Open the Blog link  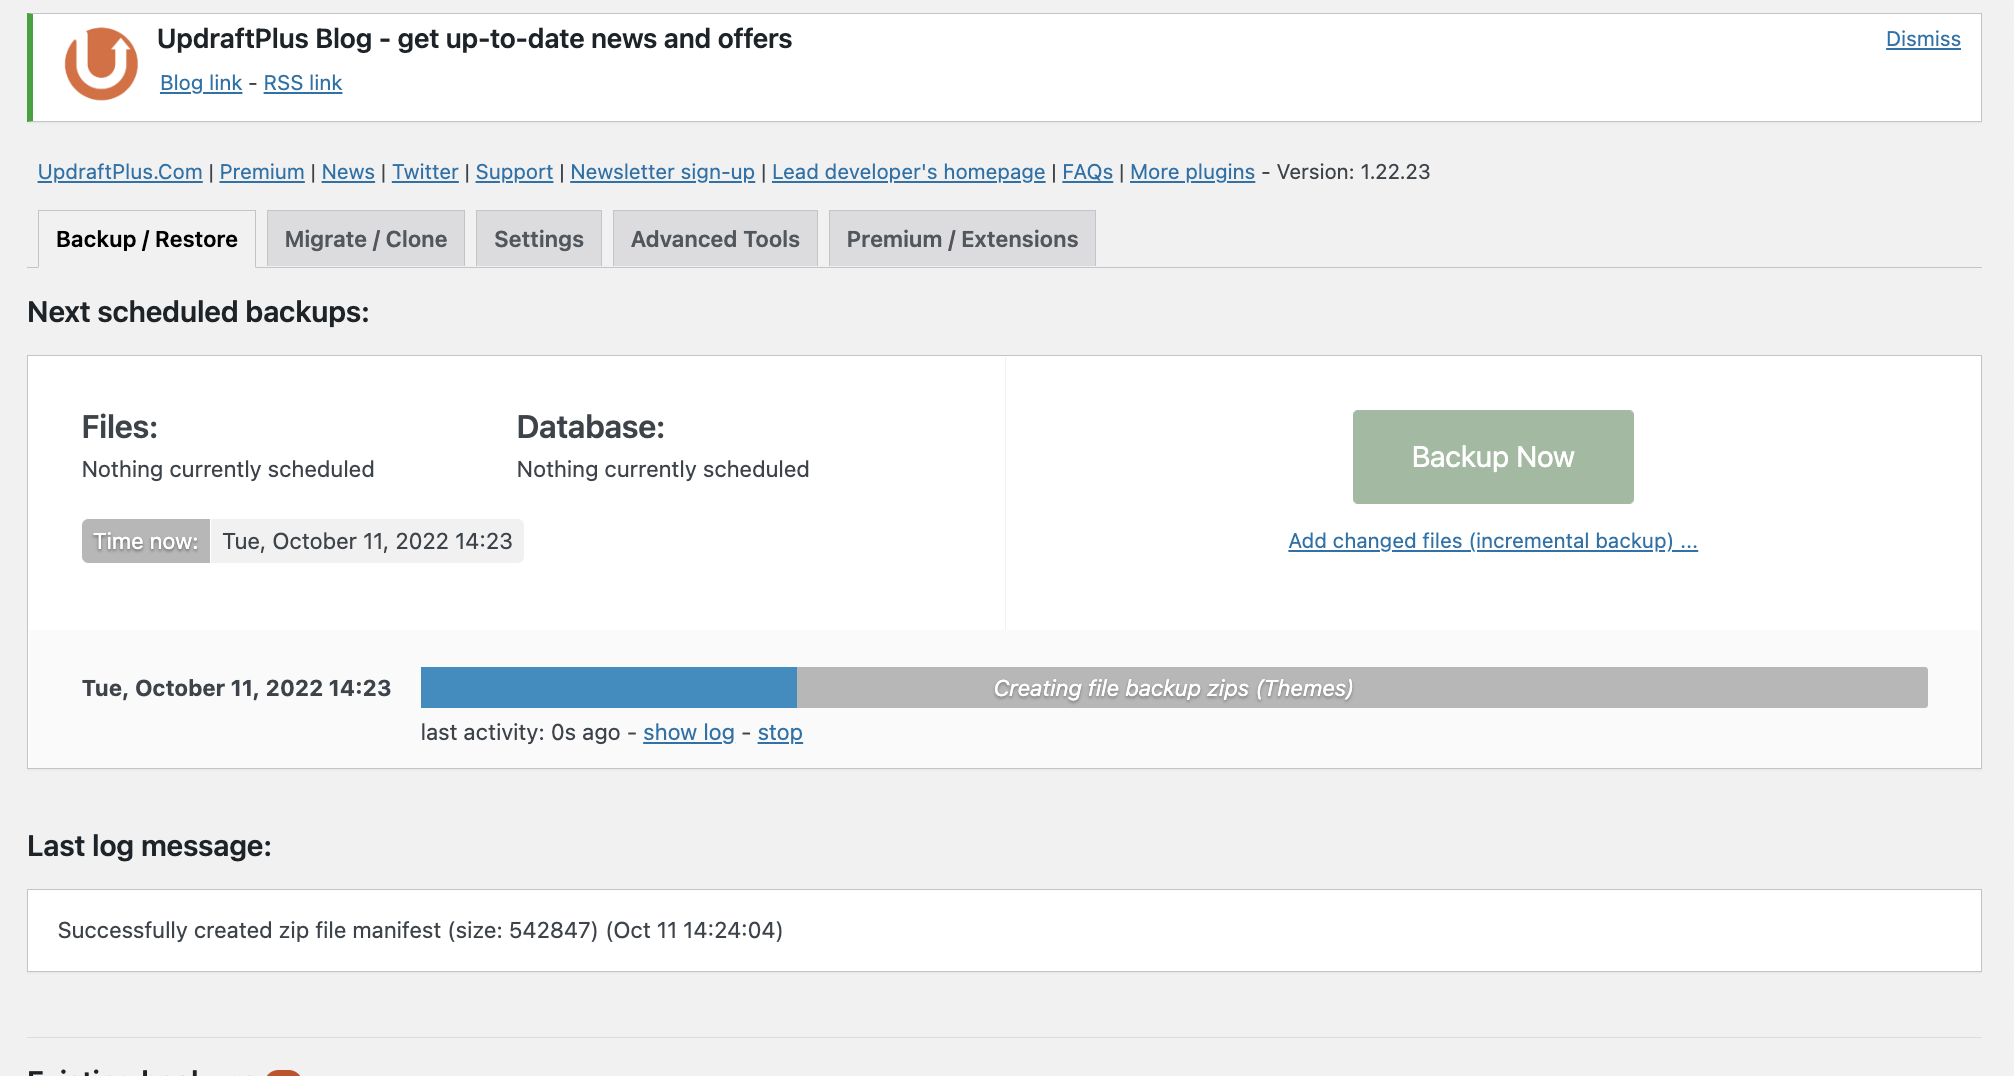tap(201, 83)
